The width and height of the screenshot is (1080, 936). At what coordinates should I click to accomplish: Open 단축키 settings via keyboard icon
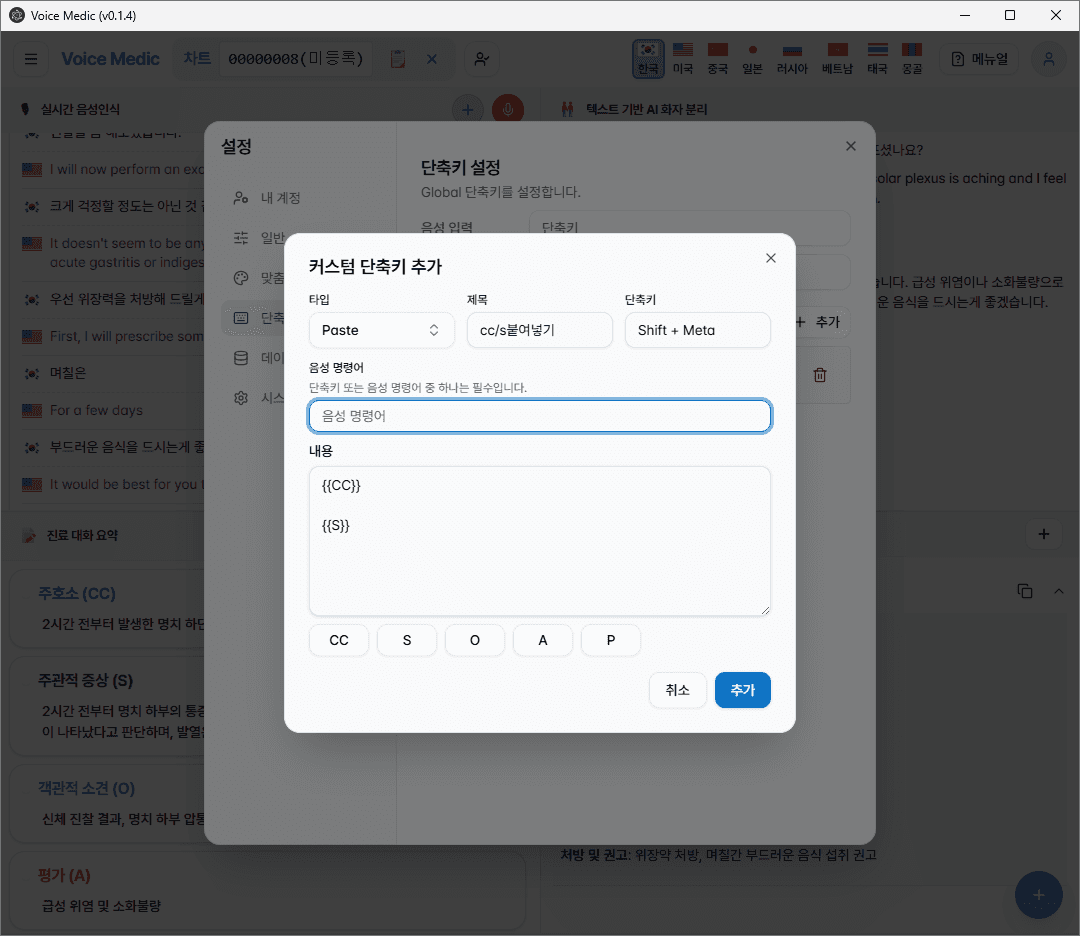(x=240, y=317)
